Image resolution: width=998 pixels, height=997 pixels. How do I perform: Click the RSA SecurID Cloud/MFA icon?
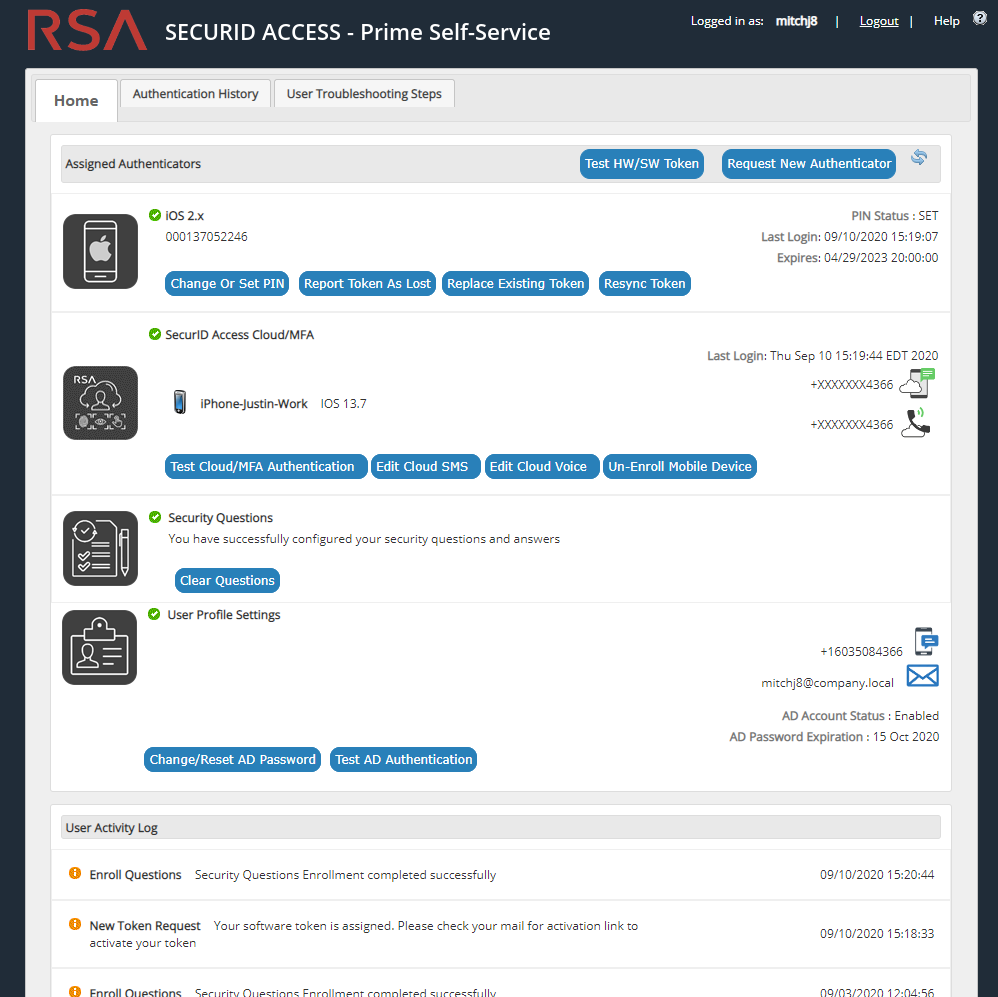(100, 403)
